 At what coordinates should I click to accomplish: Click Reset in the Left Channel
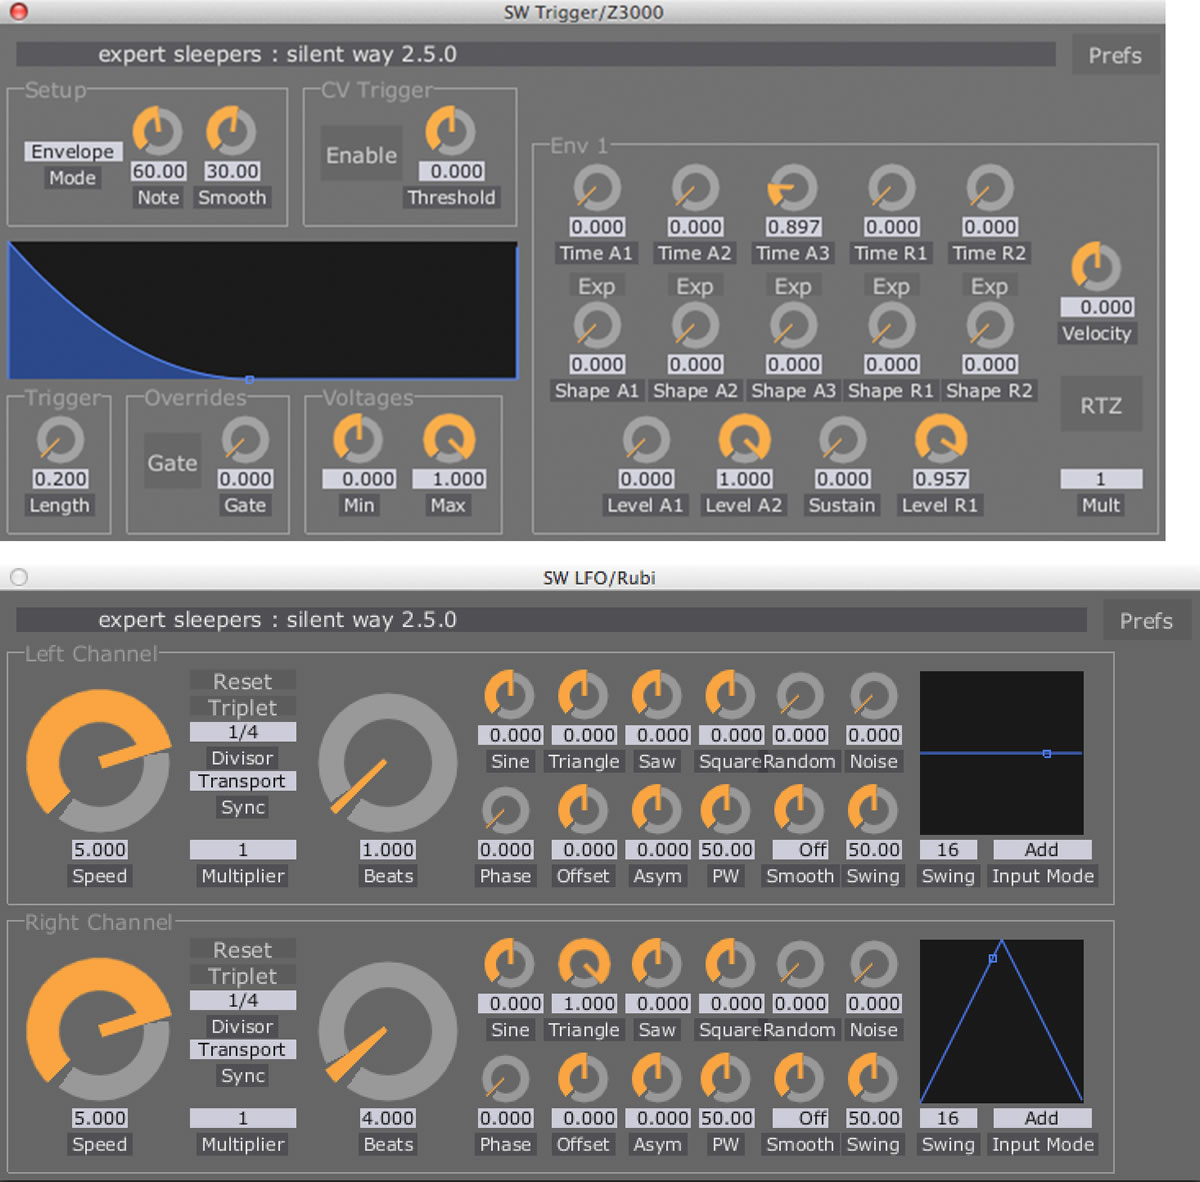[243, 681]
